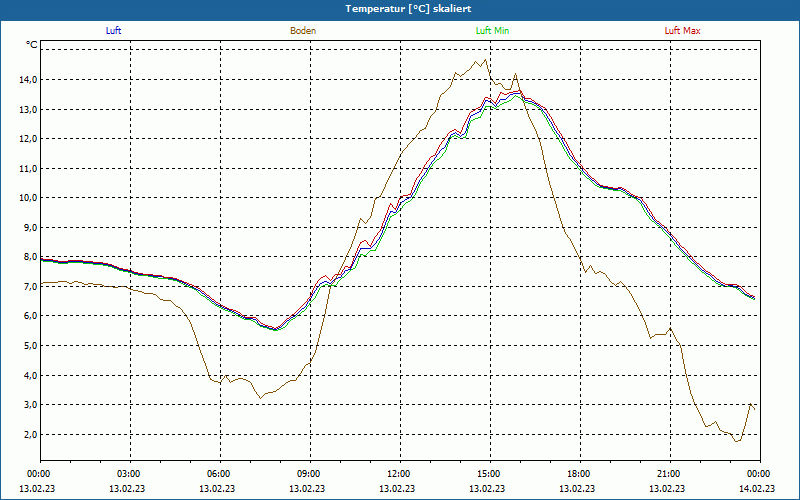
Task: Click the 10,0 y-axis value
Action: tap(29, 198)
